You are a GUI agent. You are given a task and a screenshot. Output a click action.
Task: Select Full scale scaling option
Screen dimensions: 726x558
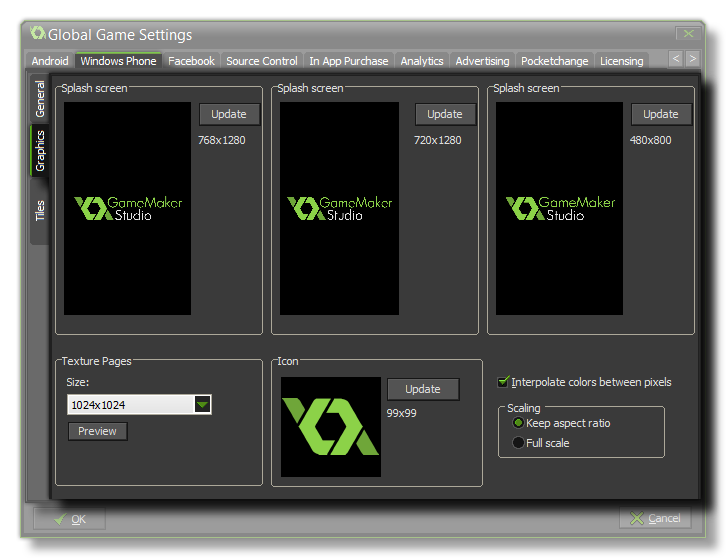(x=518, y=443)
